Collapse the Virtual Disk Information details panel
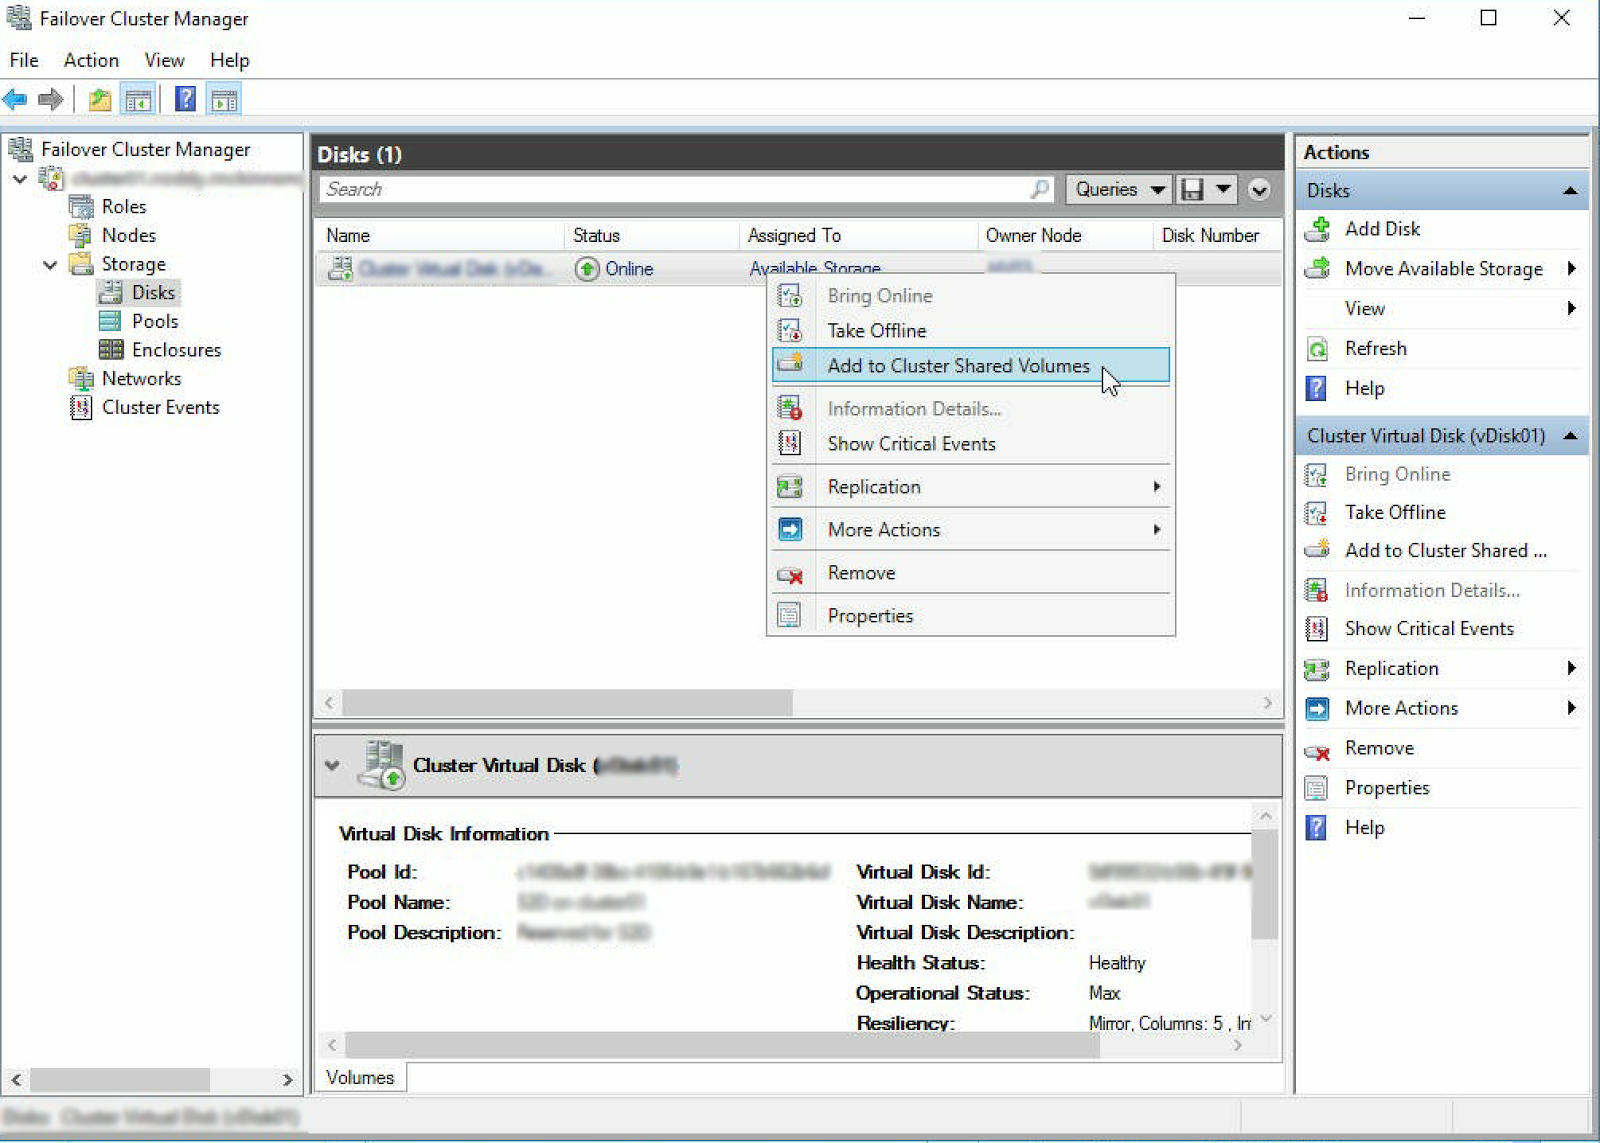Viewport: 1600px width, 1143px height. [333, 765]
